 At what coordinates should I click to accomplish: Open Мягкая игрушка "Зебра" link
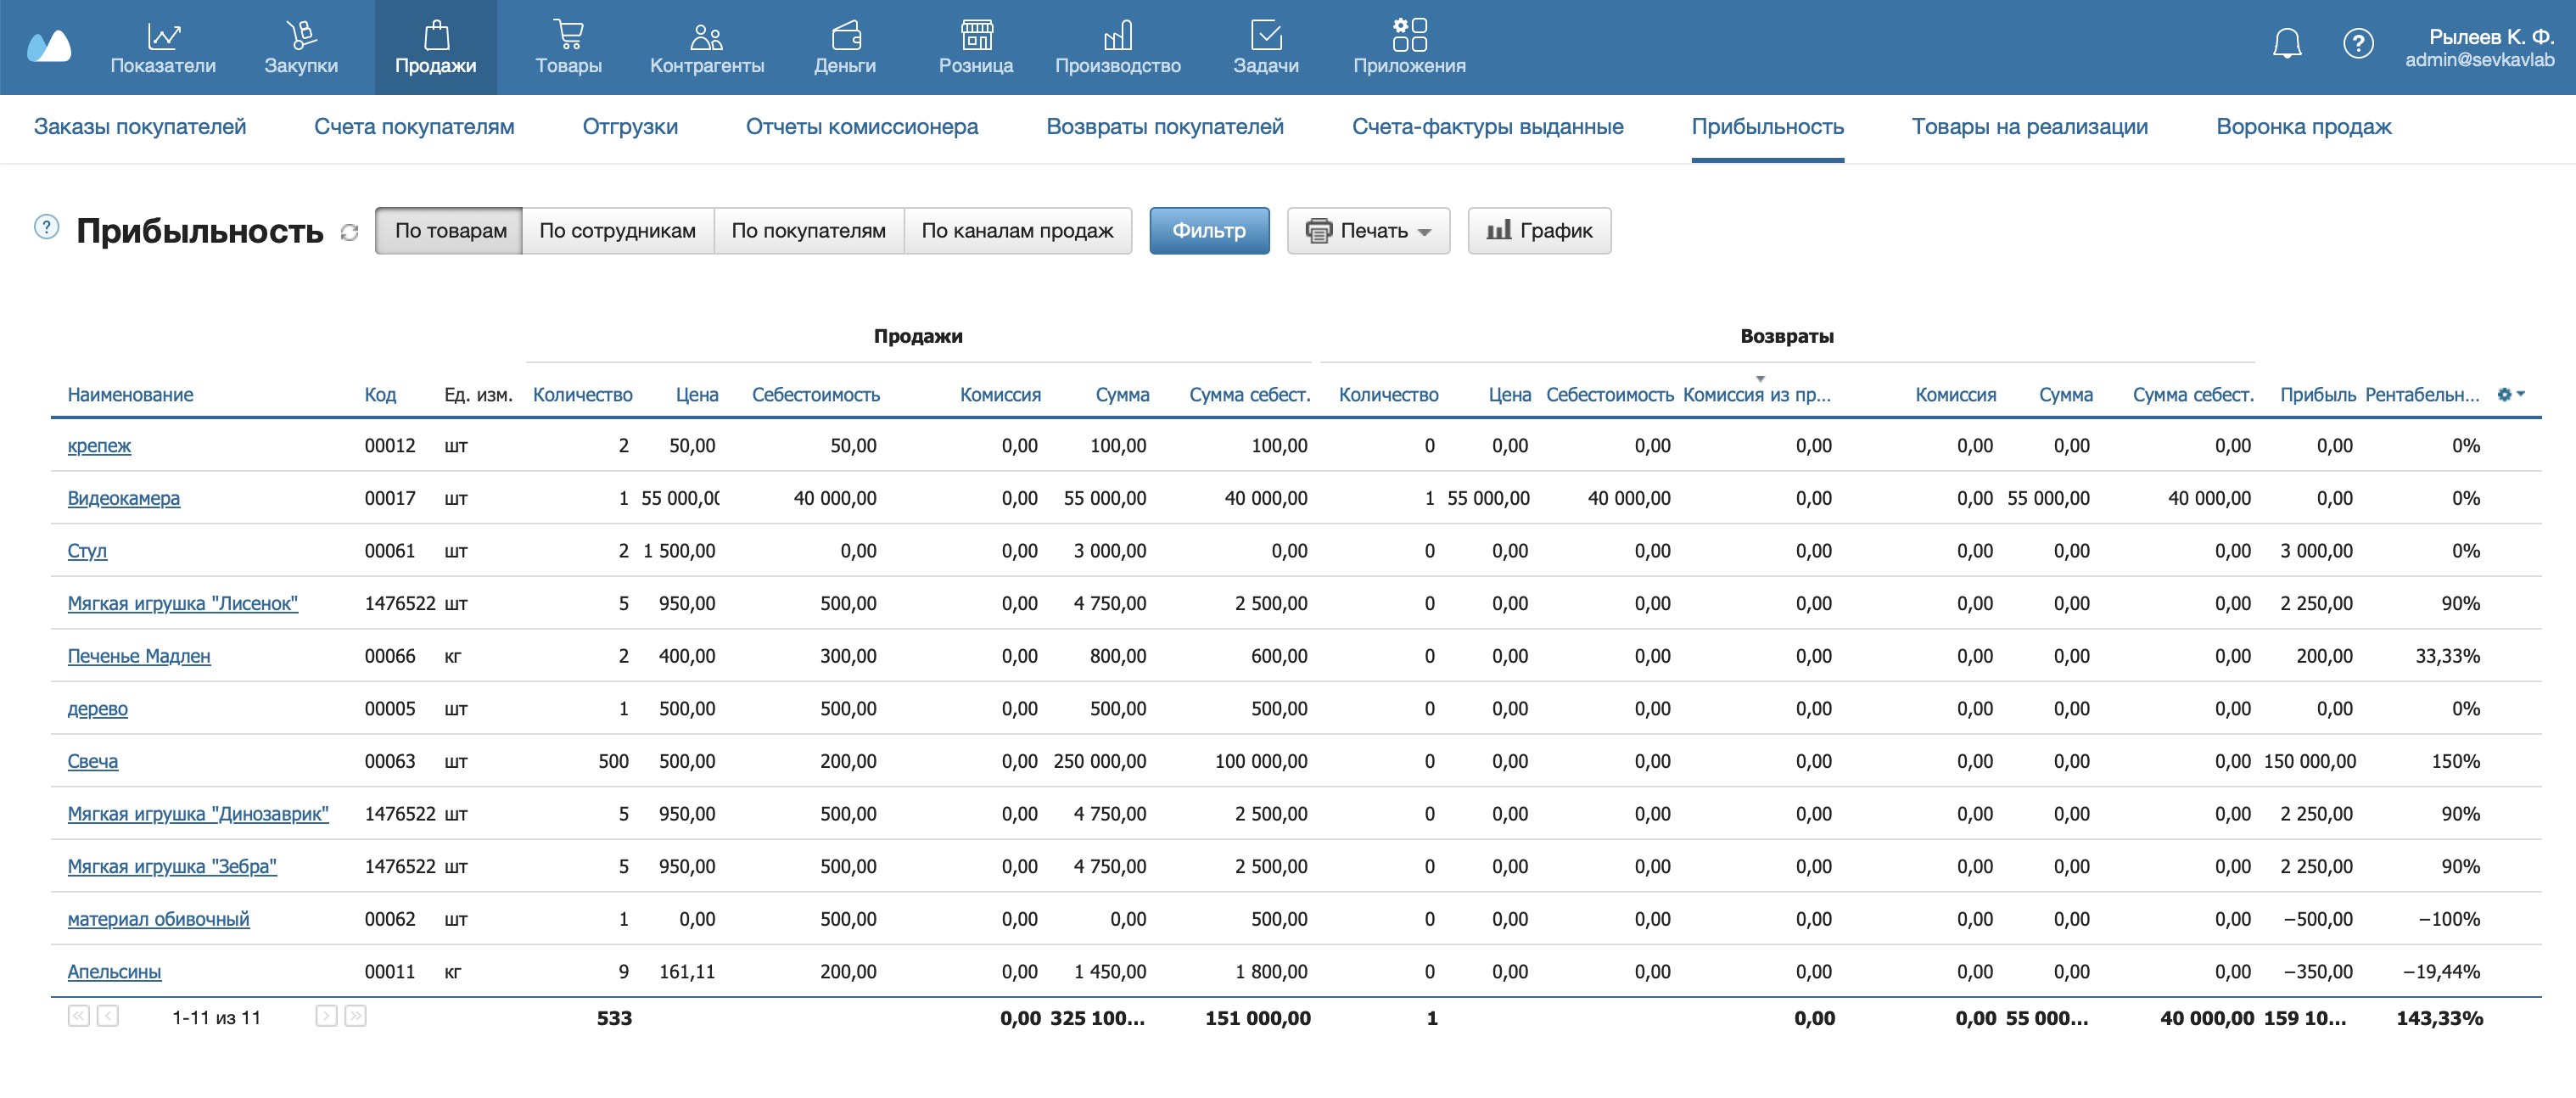[x=172, y=866]
